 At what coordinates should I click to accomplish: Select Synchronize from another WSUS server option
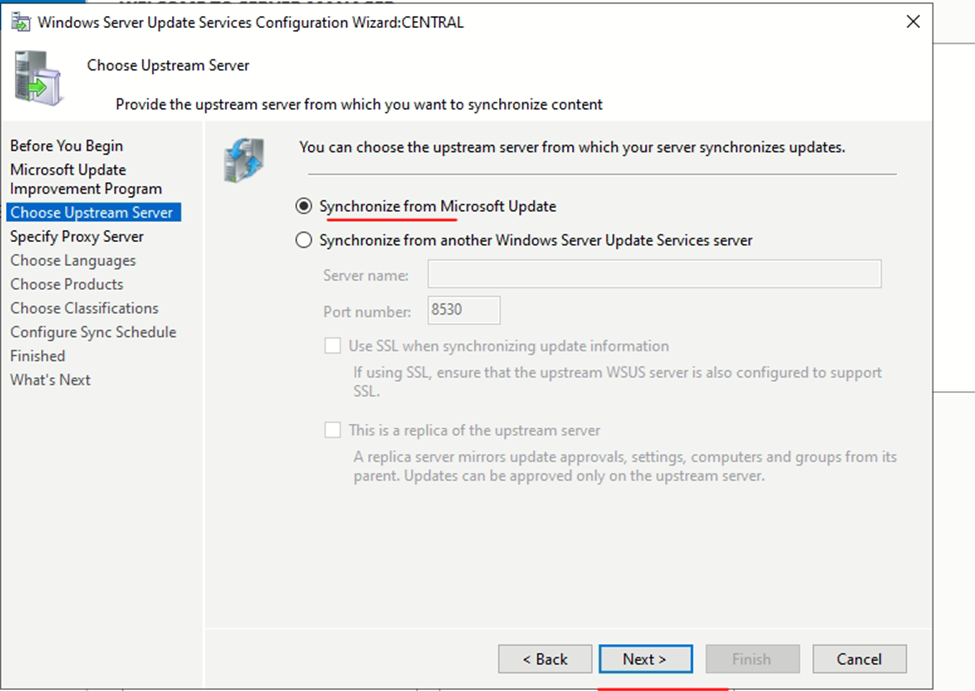304,240
